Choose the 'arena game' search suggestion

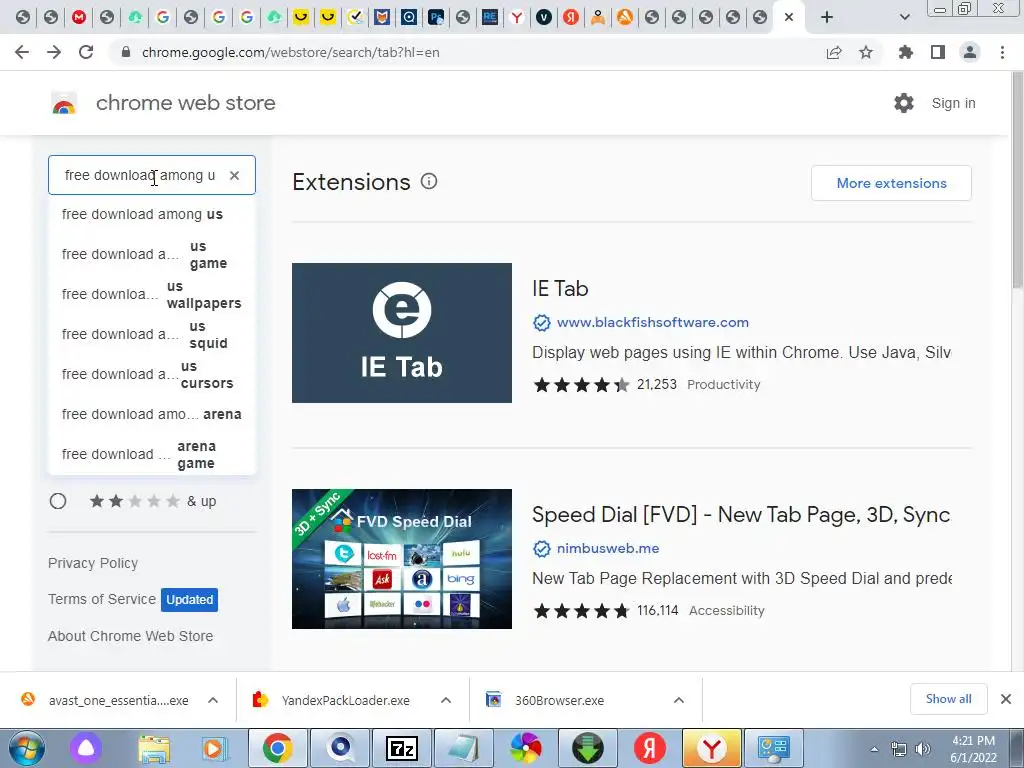tap(152, 455)
